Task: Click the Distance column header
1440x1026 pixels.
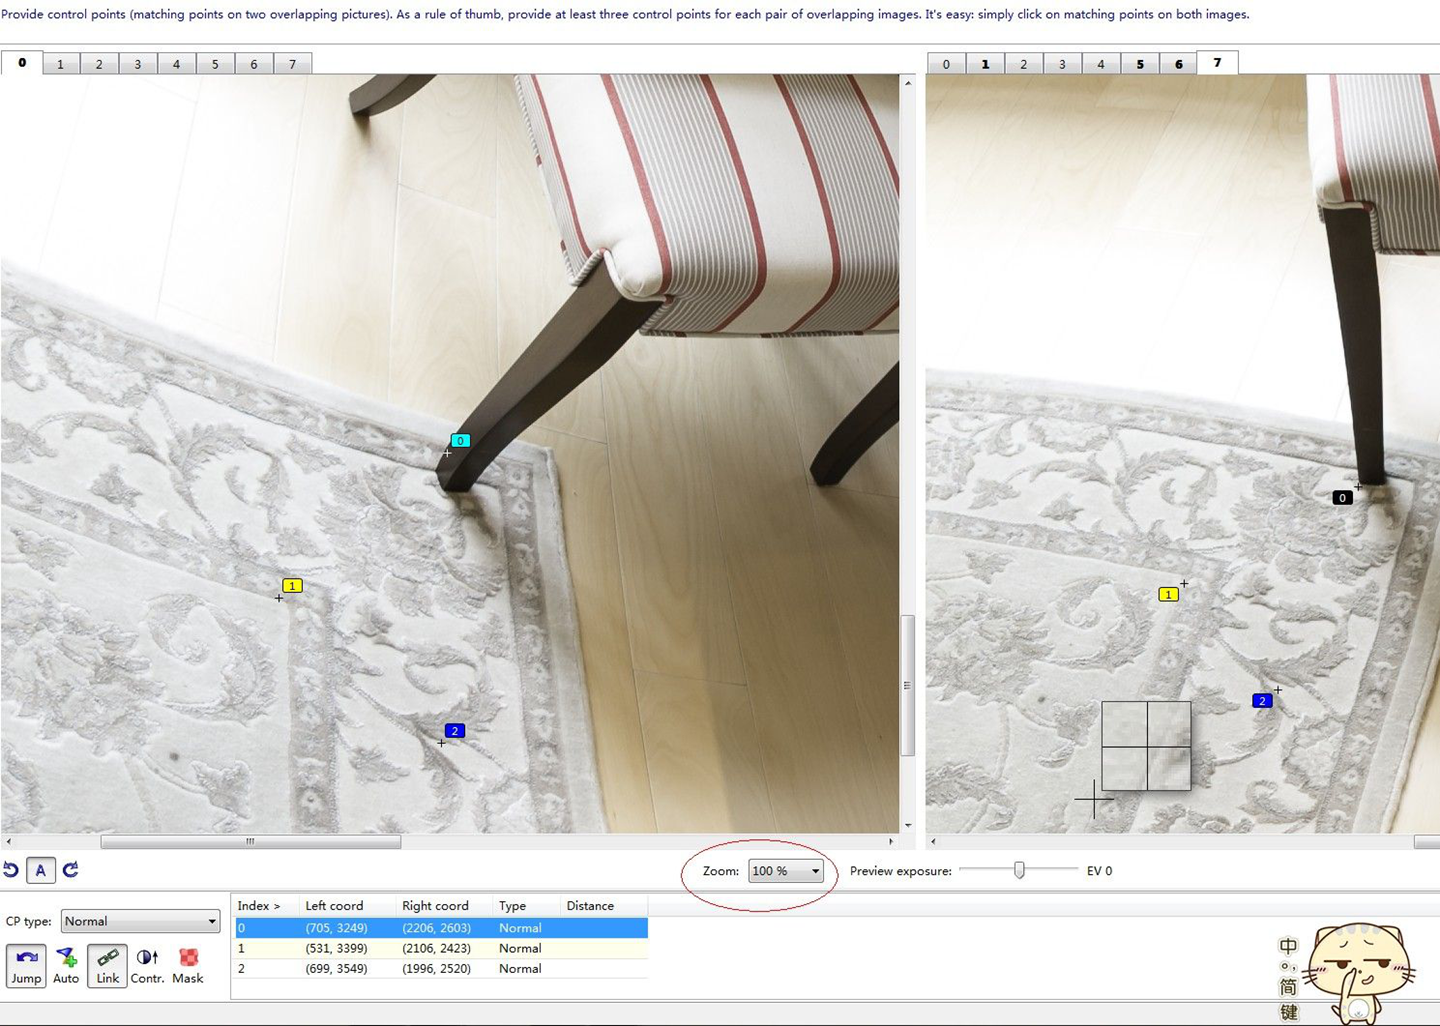Action: [590, 906]
